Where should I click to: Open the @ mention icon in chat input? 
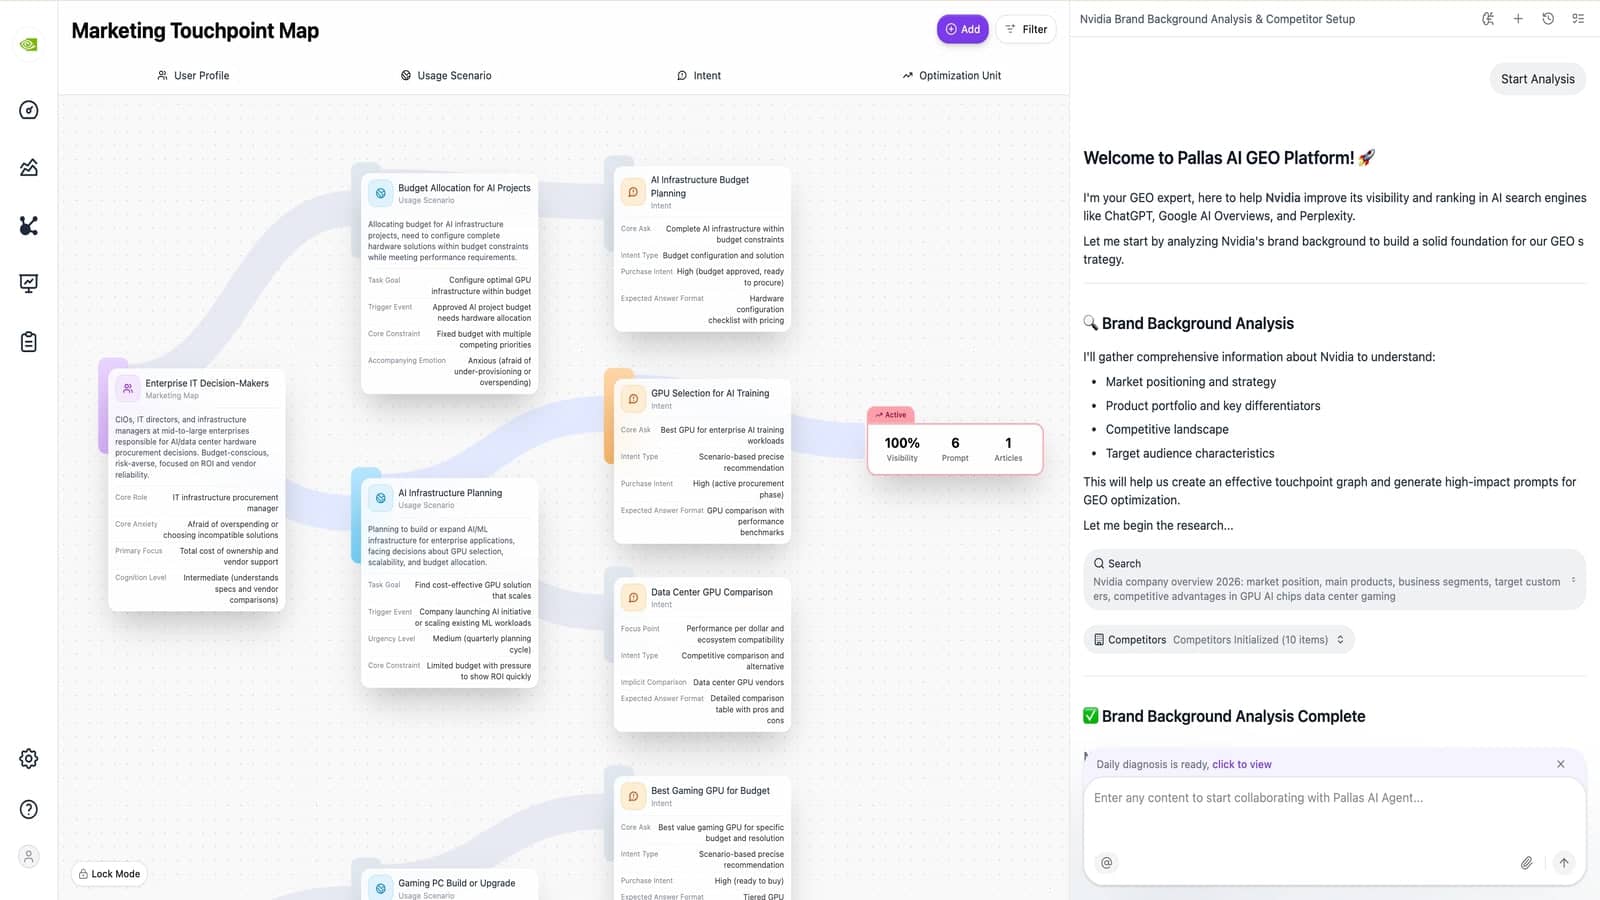click(x=1106, y=862)
